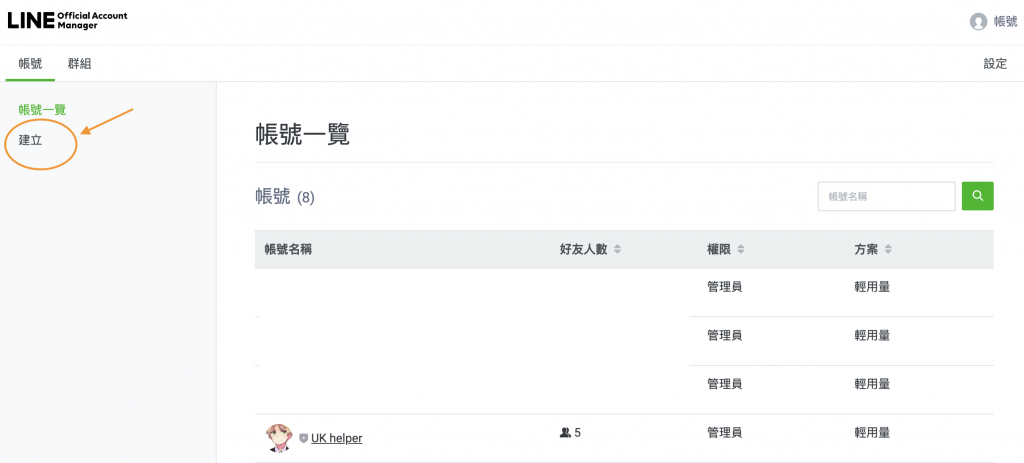This screenshot has width=1024, height=463.
Task: Click the 帳號名稱 column header
Action: [x=288, y=249]
